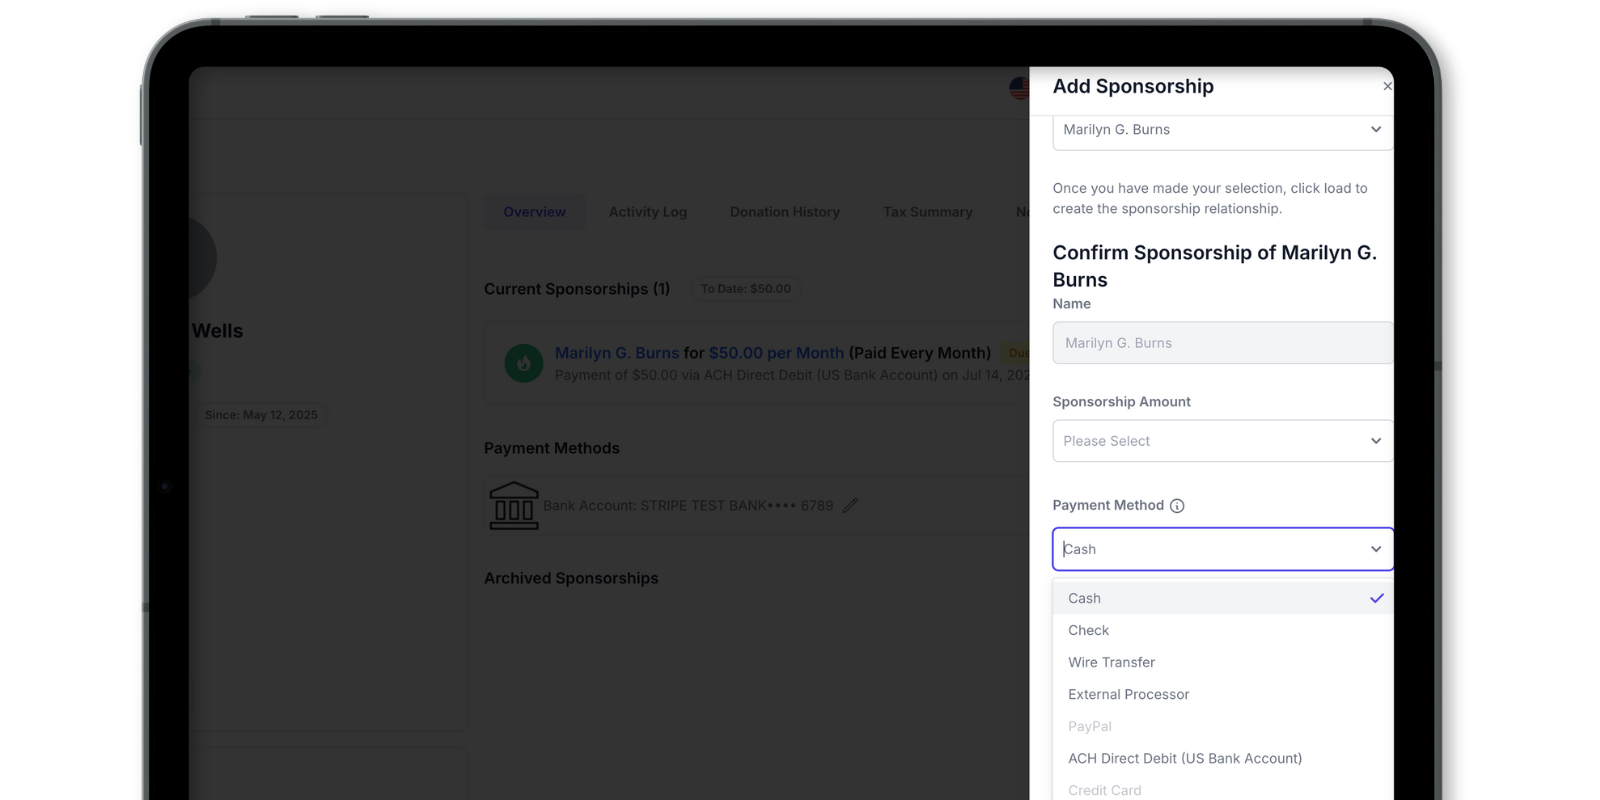
Task: Click the Current Sponsorships (1) heading
Action: pyautogui.click(x=577, y=289)
